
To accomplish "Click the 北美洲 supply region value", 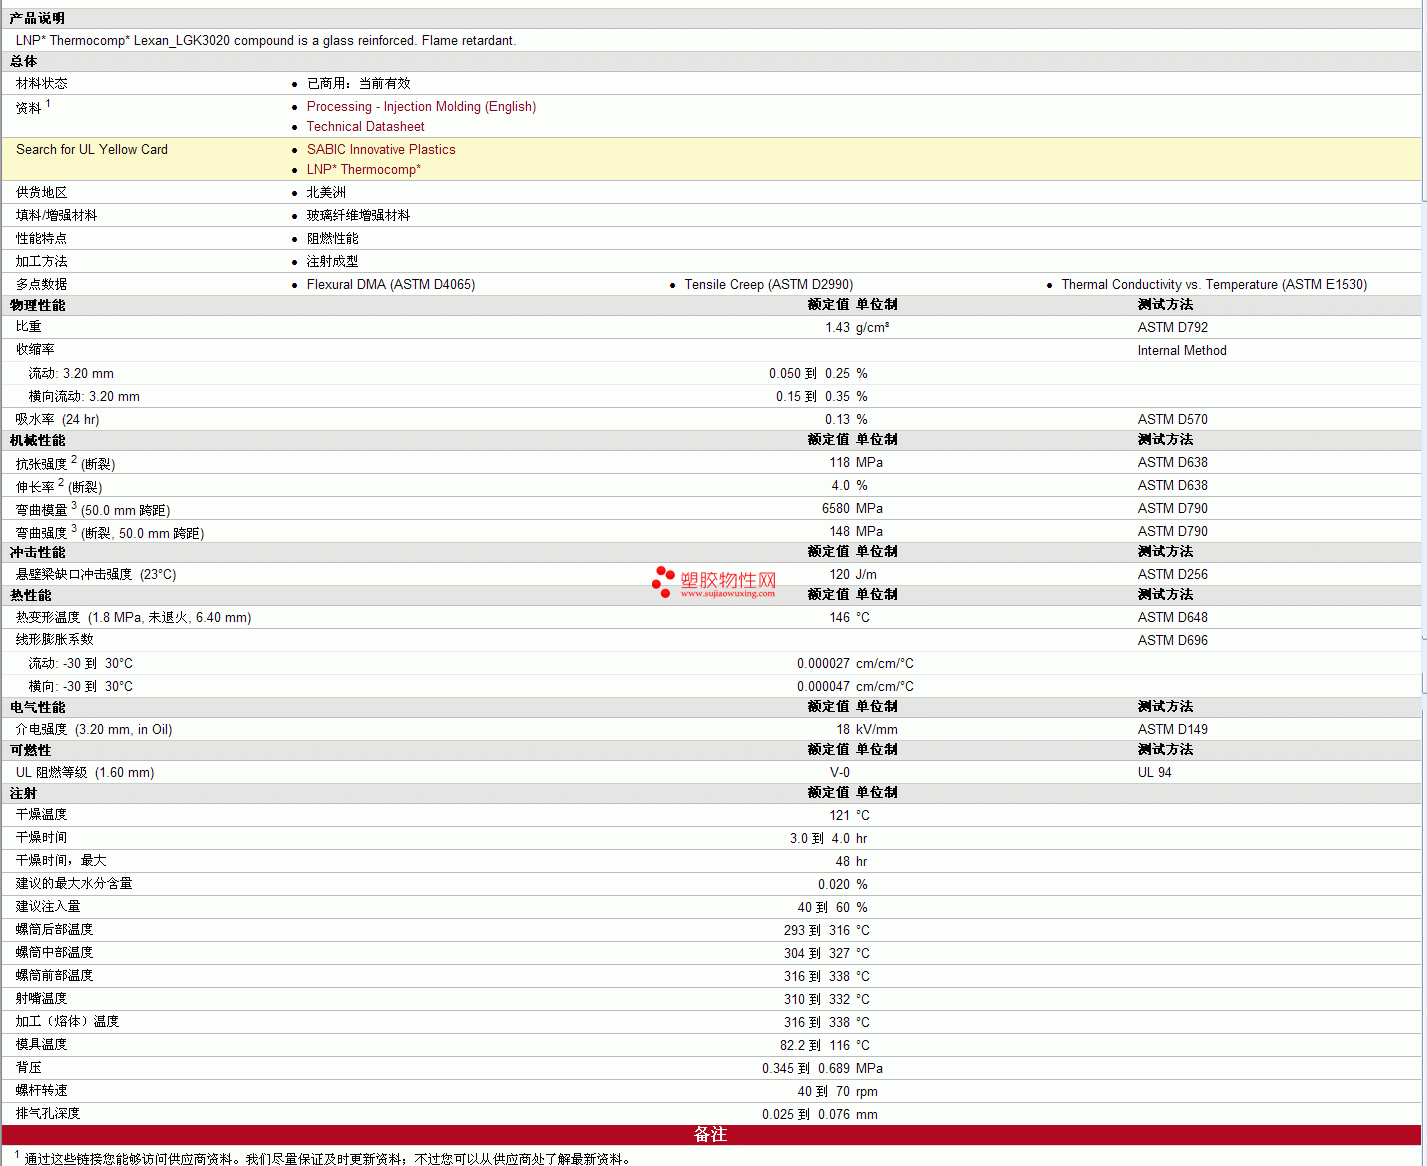I will click(326, 193).
